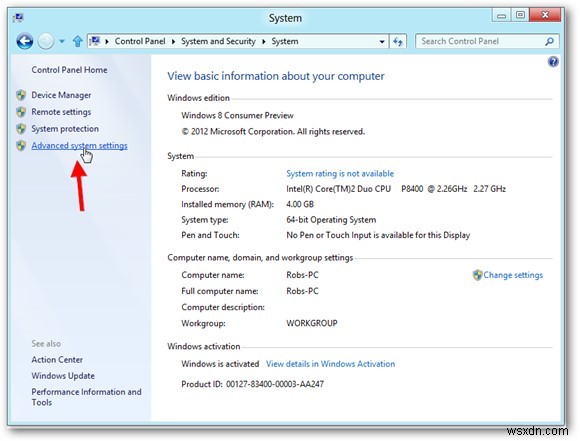Image resolution: width=580 pixels, height=441 pixels.
Task: Expand arrow after Control Panel breadcrumb
Action: pyautogui.click(x=173, y=41)
